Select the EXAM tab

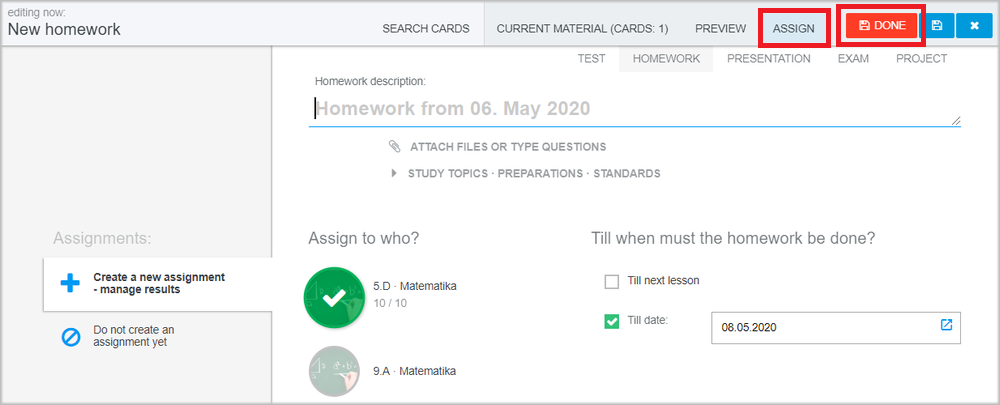click(853, 59)
